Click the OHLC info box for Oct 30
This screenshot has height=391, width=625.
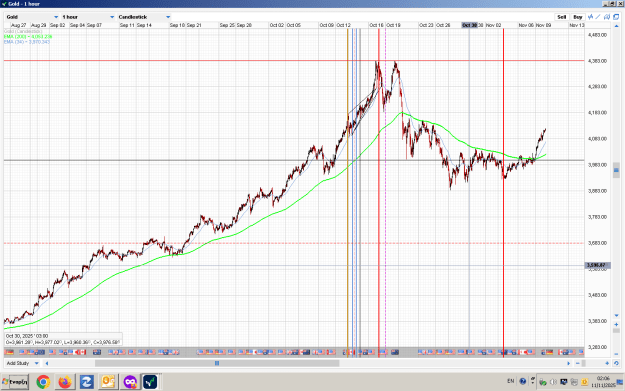[63, 339]
